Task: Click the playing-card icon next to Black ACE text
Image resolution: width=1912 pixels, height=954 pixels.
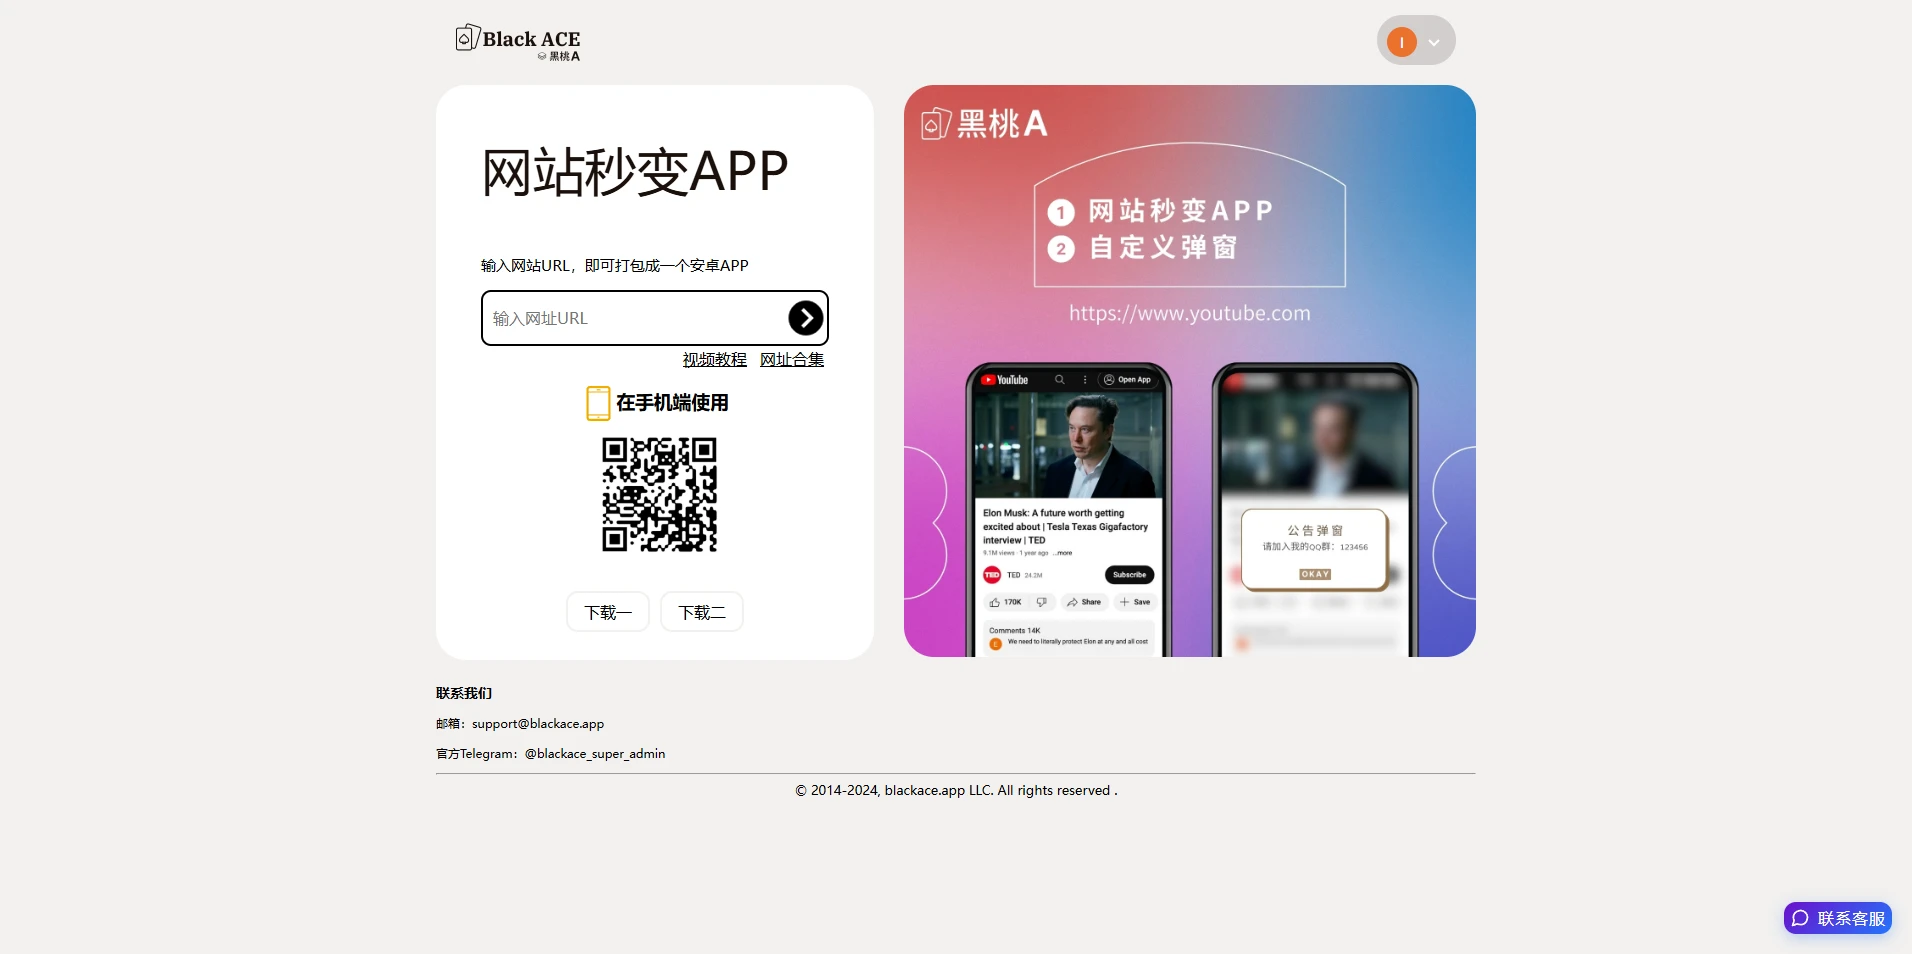Action: [x=466, y=38]
